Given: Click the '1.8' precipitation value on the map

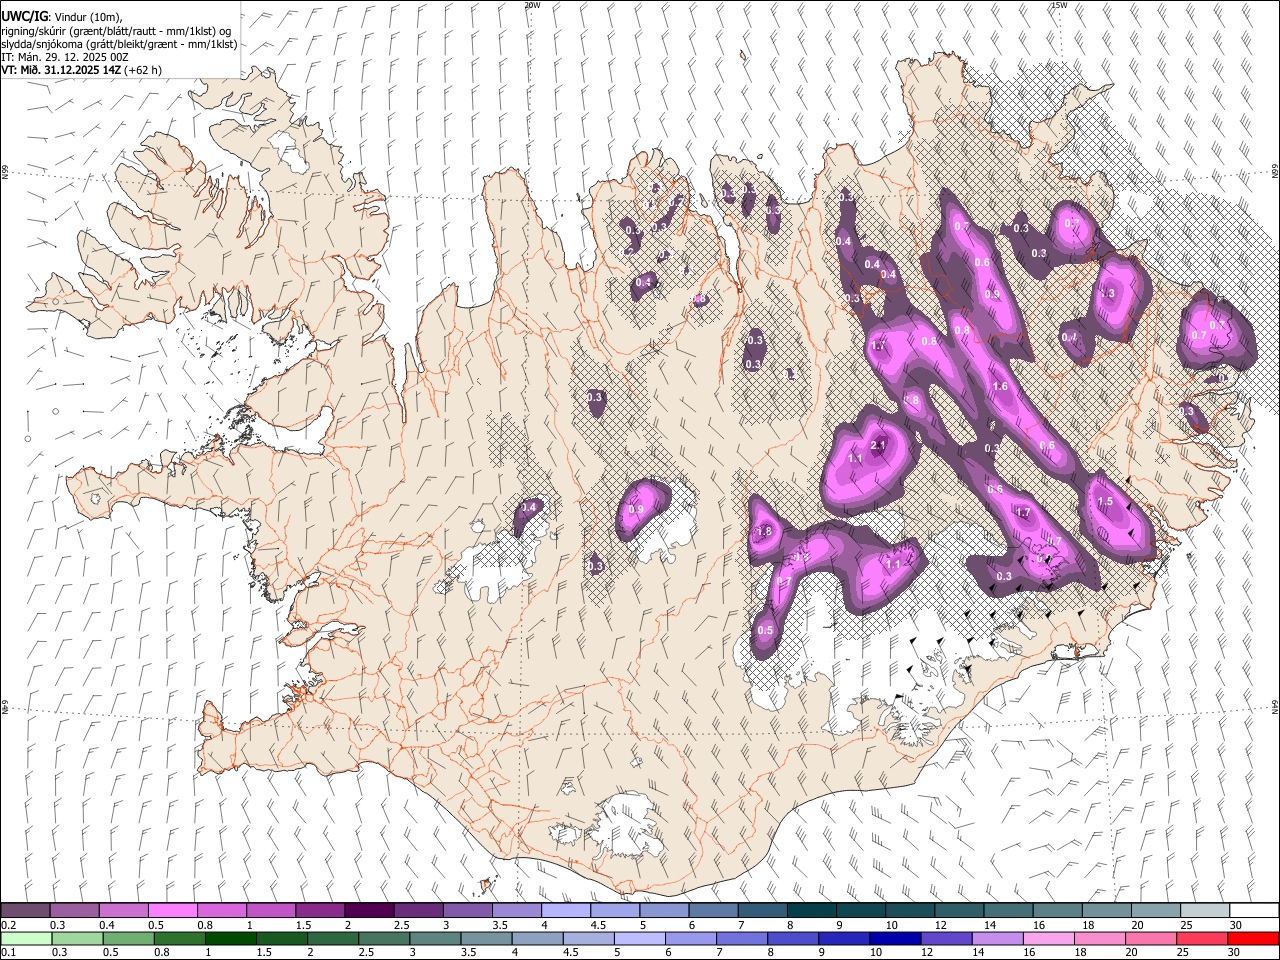Looking at the screenshot, I should click(x=765, y=532).
